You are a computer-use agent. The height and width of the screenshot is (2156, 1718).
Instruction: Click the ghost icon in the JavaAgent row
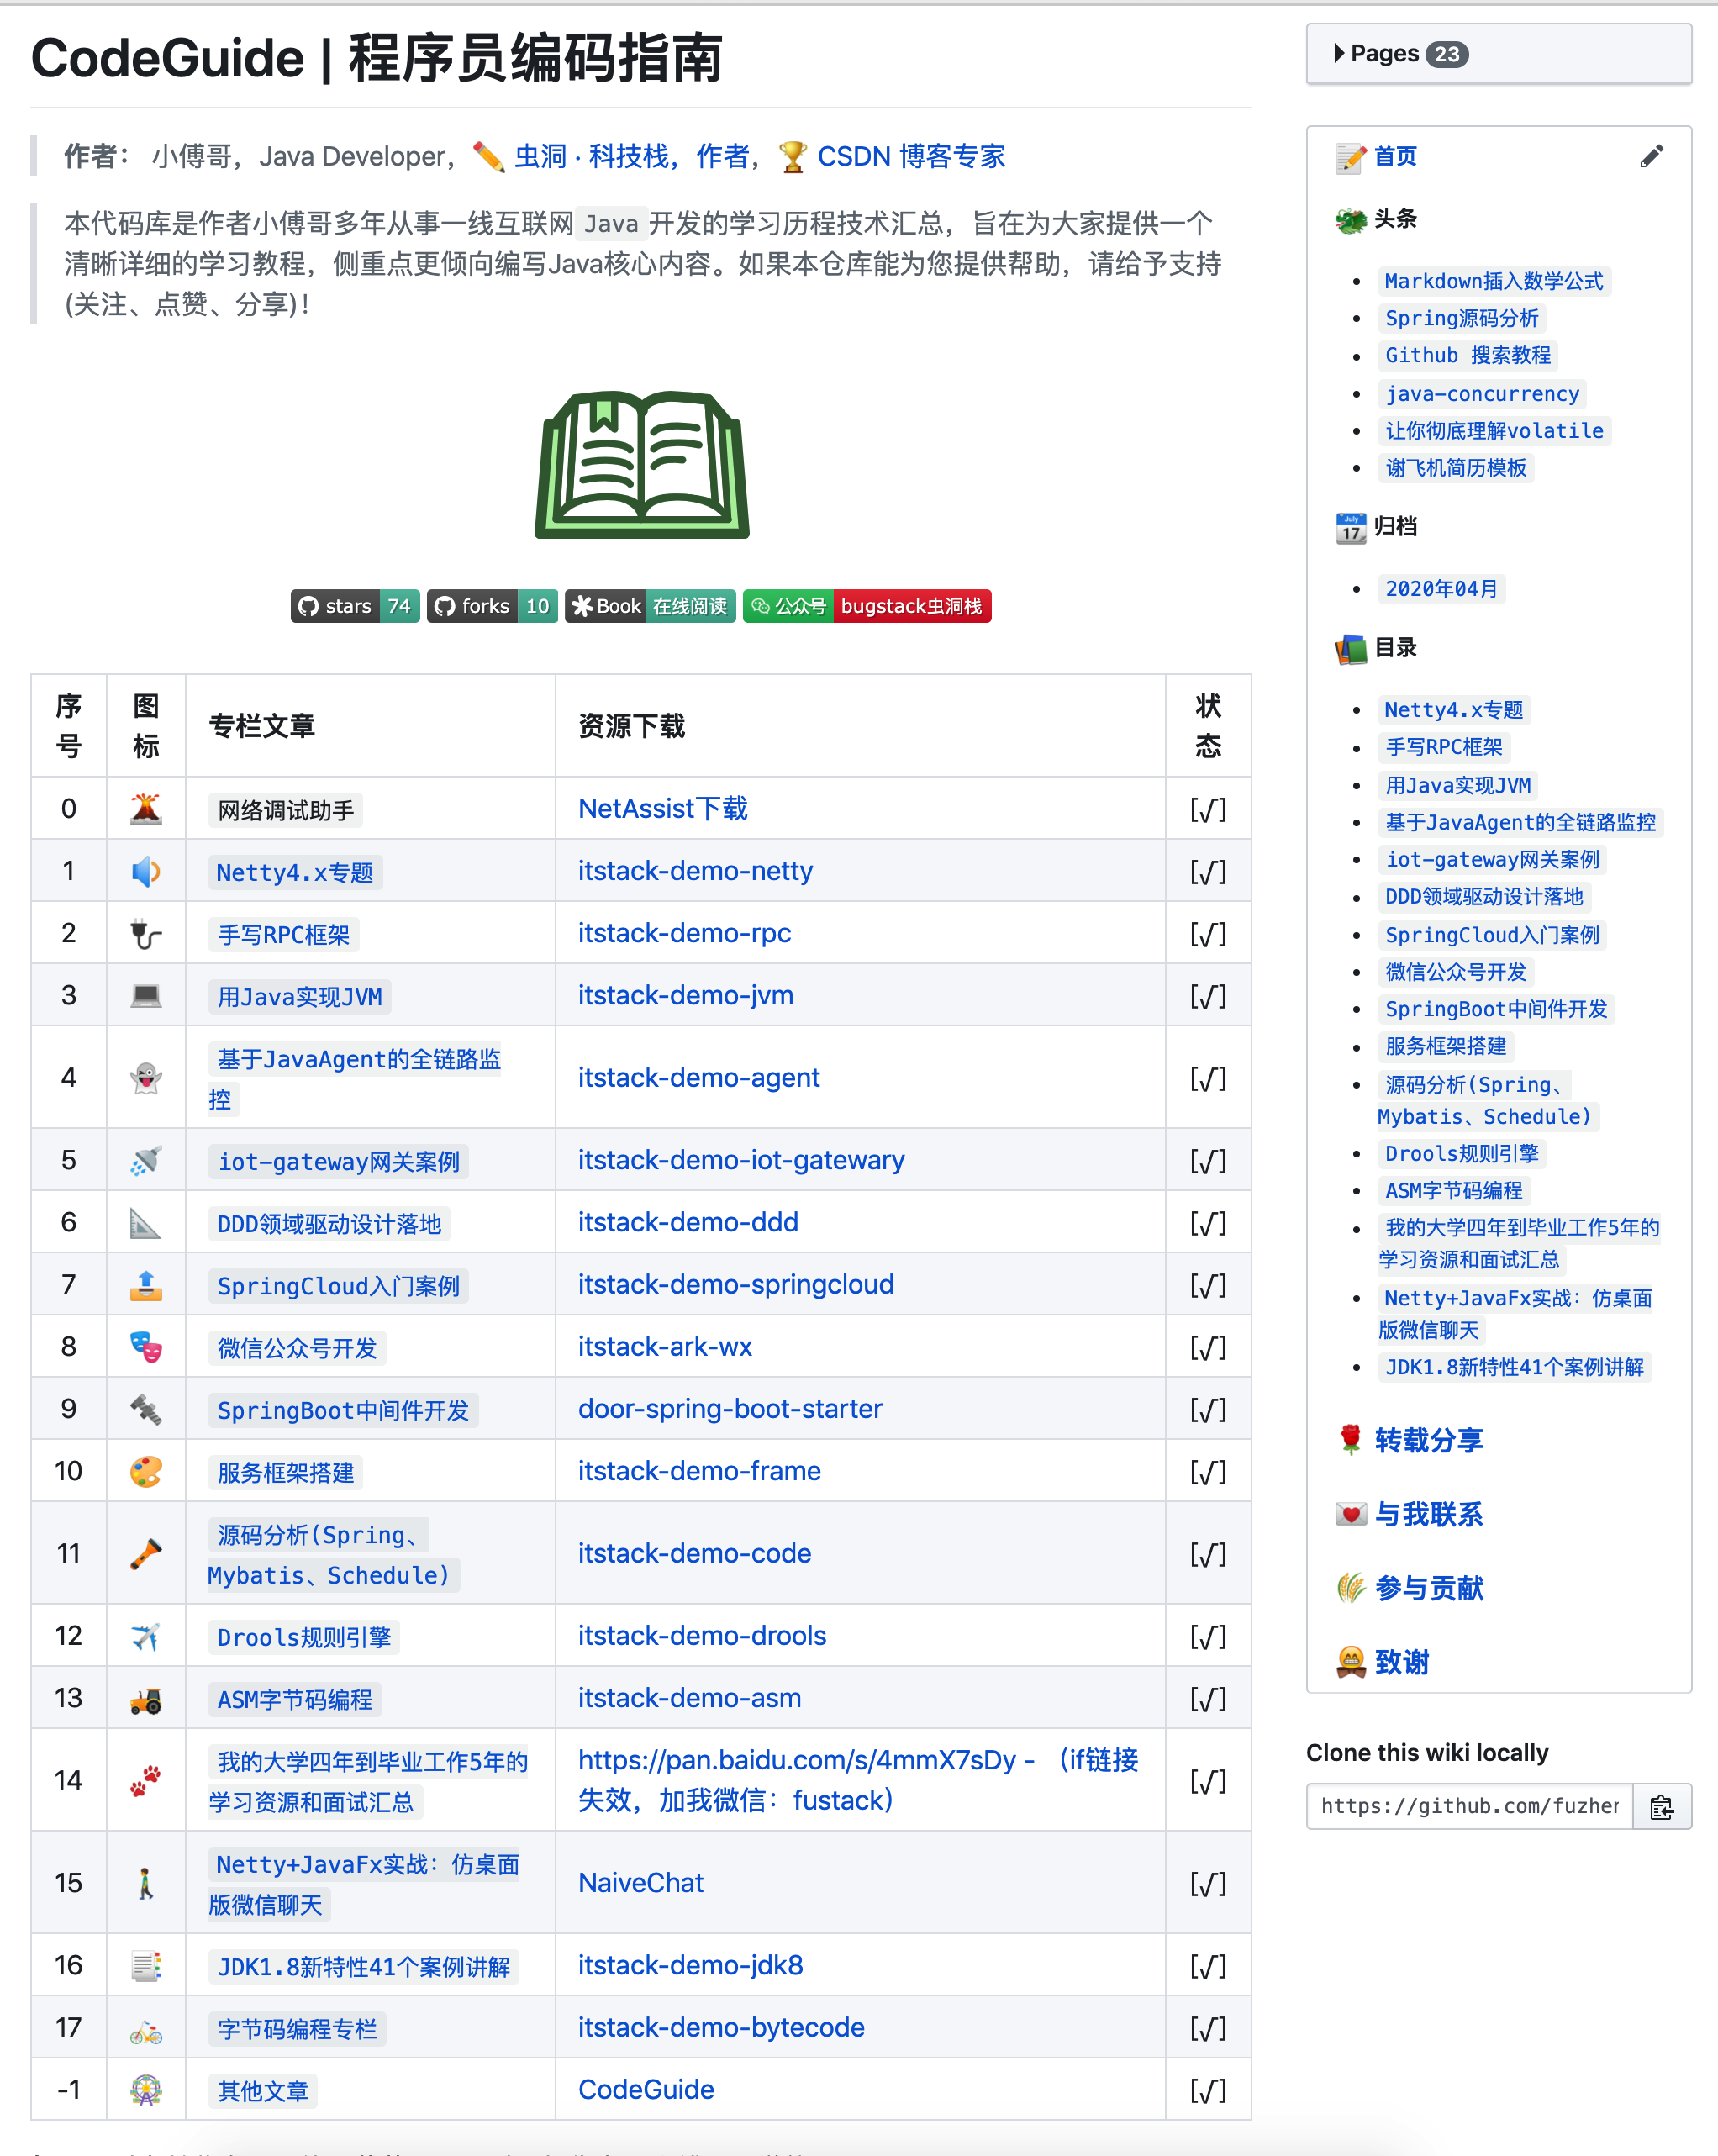point(145,1078)
